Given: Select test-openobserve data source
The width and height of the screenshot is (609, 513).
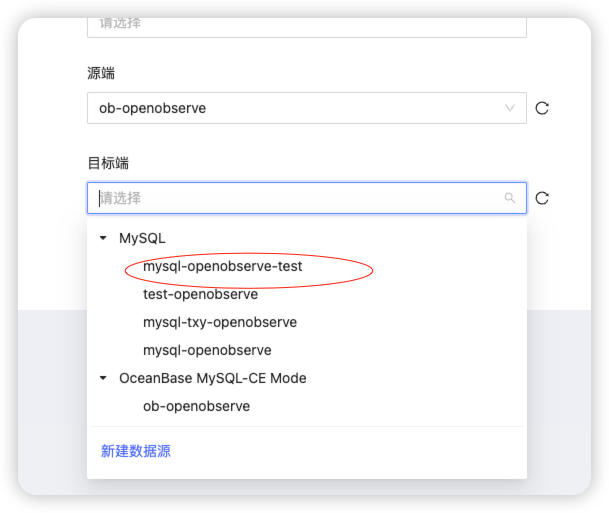Looking at the screenshot, I should point(200,294).
